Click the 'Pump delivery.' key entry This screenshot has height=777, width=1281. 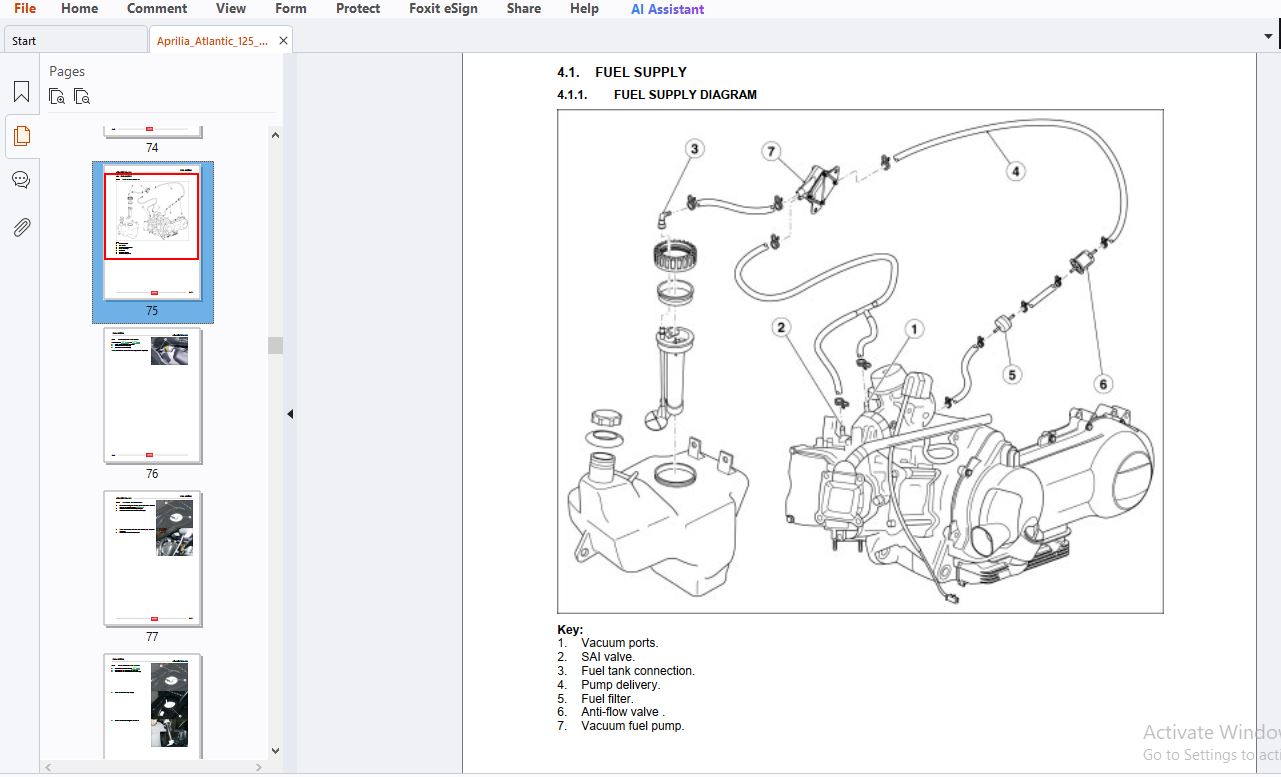click(621, 685)
